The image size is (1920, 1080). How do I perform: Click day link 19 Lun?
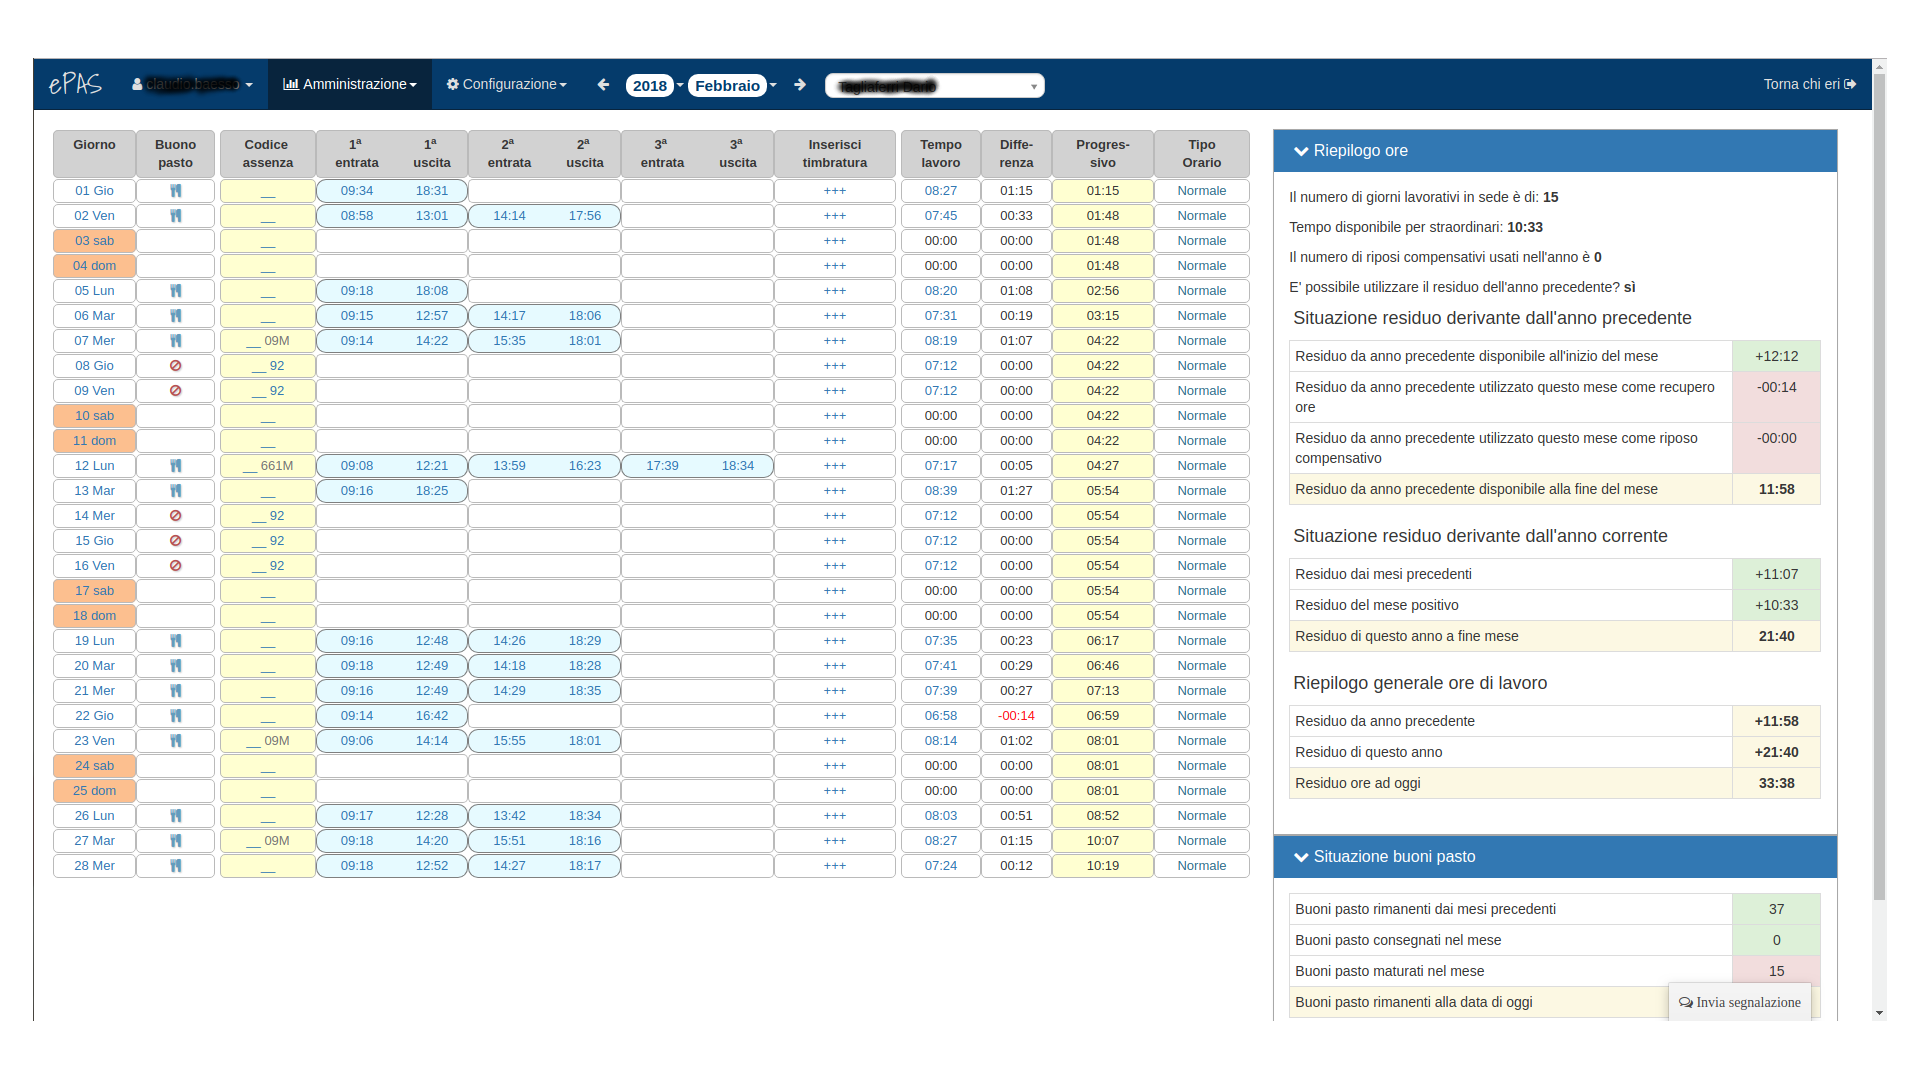[x=94, y=641]
